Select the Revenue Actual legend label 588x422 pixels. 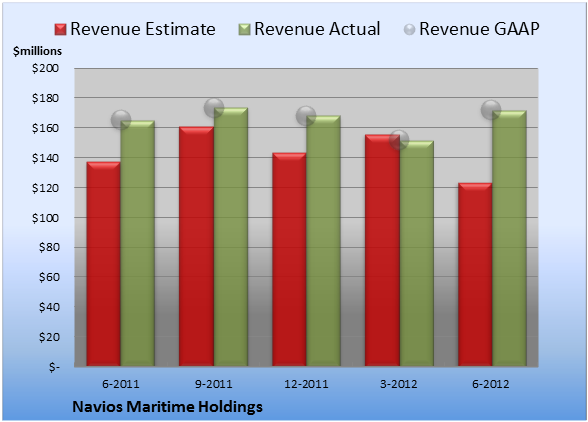pyautogui.click(x=317, y=29)
